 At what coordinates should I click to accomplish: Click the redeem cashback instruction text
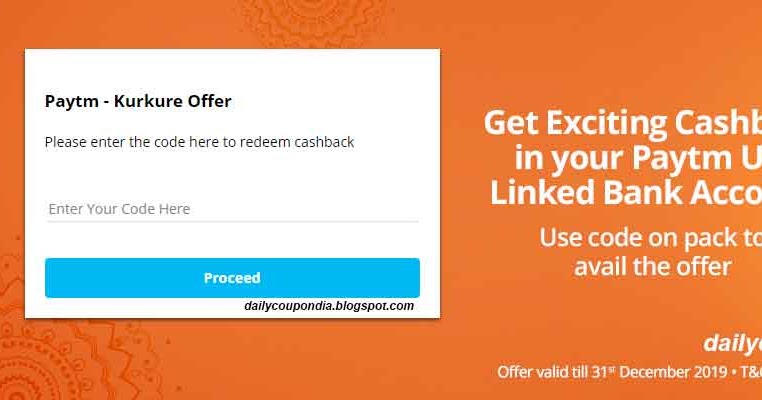pos(199,142)
